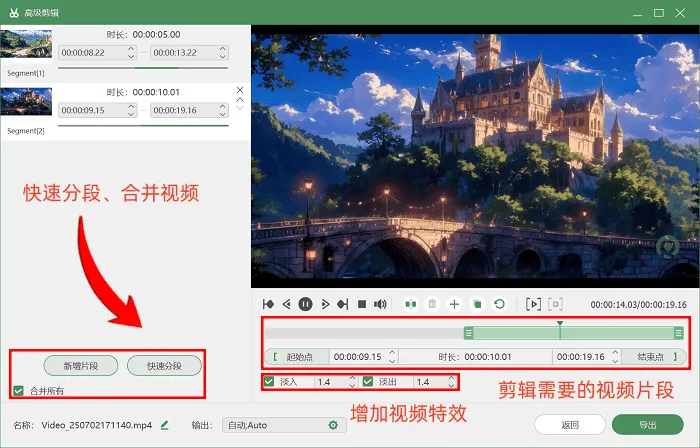The height and width of the screenshot is (448, 700).
Task: Step forward one frame
Action: pyautogui.click(x=325, y=304)
